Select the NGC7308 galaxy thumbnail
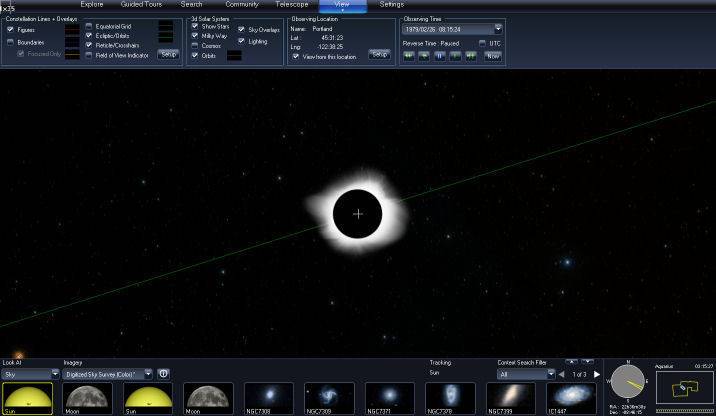Screen dimensions: 716x416 [269, 397]
